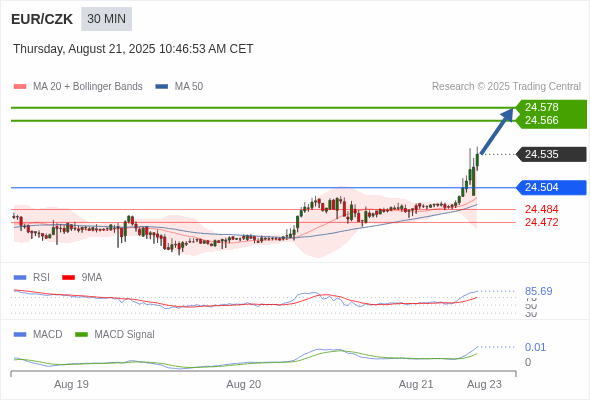
Task: Click the blue upward trend arrow
Action: [x=497, y=131]
